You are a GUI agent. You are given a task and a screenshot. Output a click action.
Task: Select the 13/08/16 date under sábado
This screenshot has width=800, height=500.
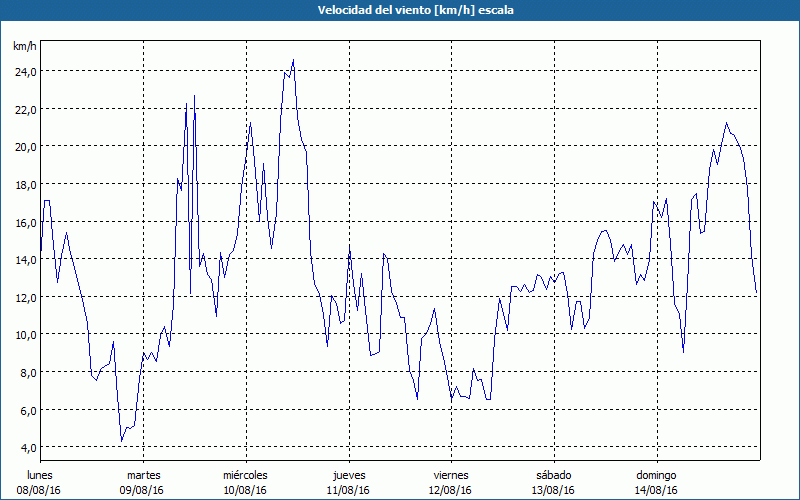(553, 490)
